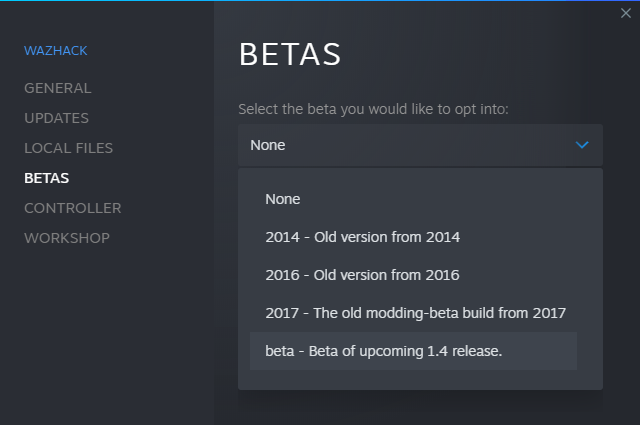Screen dimensions: 640x425
Task: Click the large BETAS page heading
Action: 290,54
